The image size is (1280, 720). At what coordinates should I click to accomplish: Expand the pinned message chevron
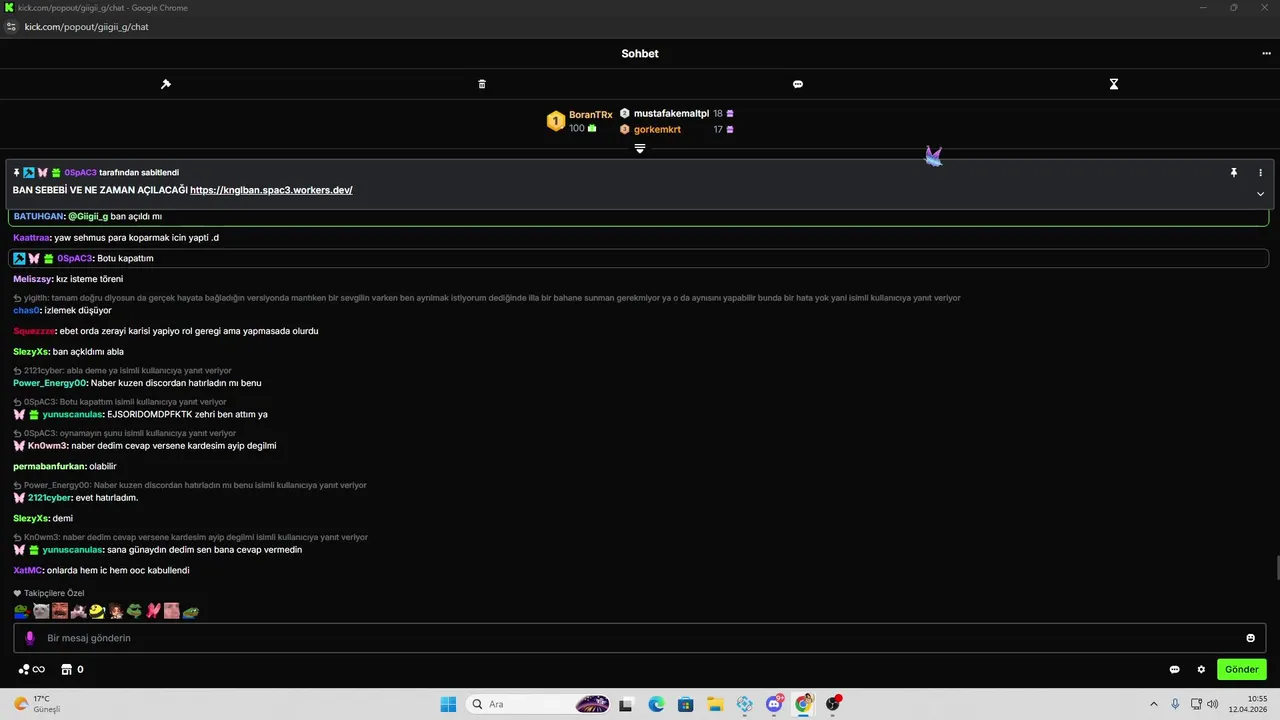tap(1260, 194)
